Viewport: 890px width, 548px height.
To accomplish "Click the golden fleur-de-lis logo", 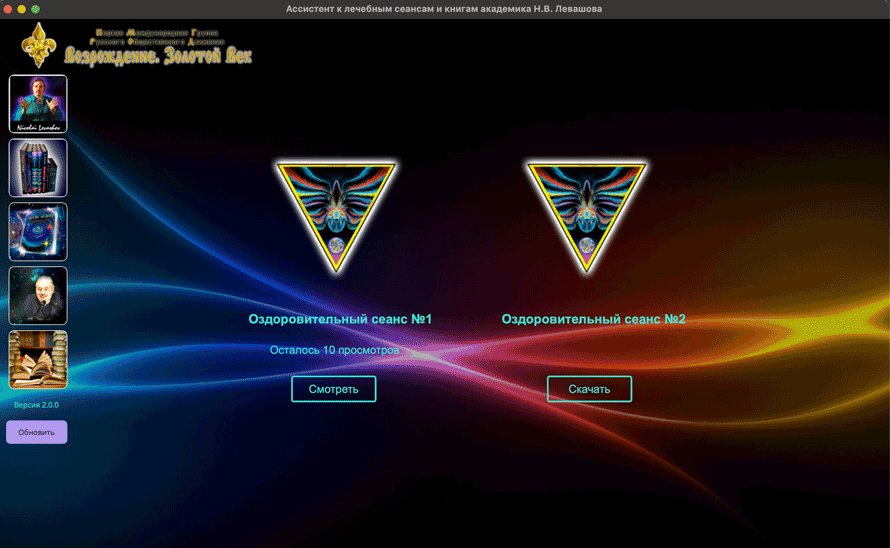I will click(x=40, y=45).
